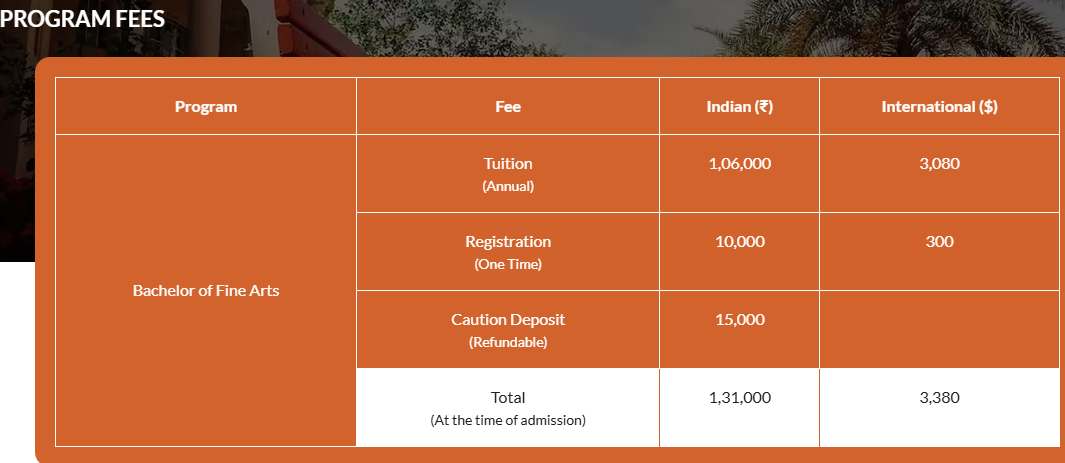This screenshot has height=463, width=1065.
Task: Select the 15,000 caution deposit amount
Action: point(740,320)
